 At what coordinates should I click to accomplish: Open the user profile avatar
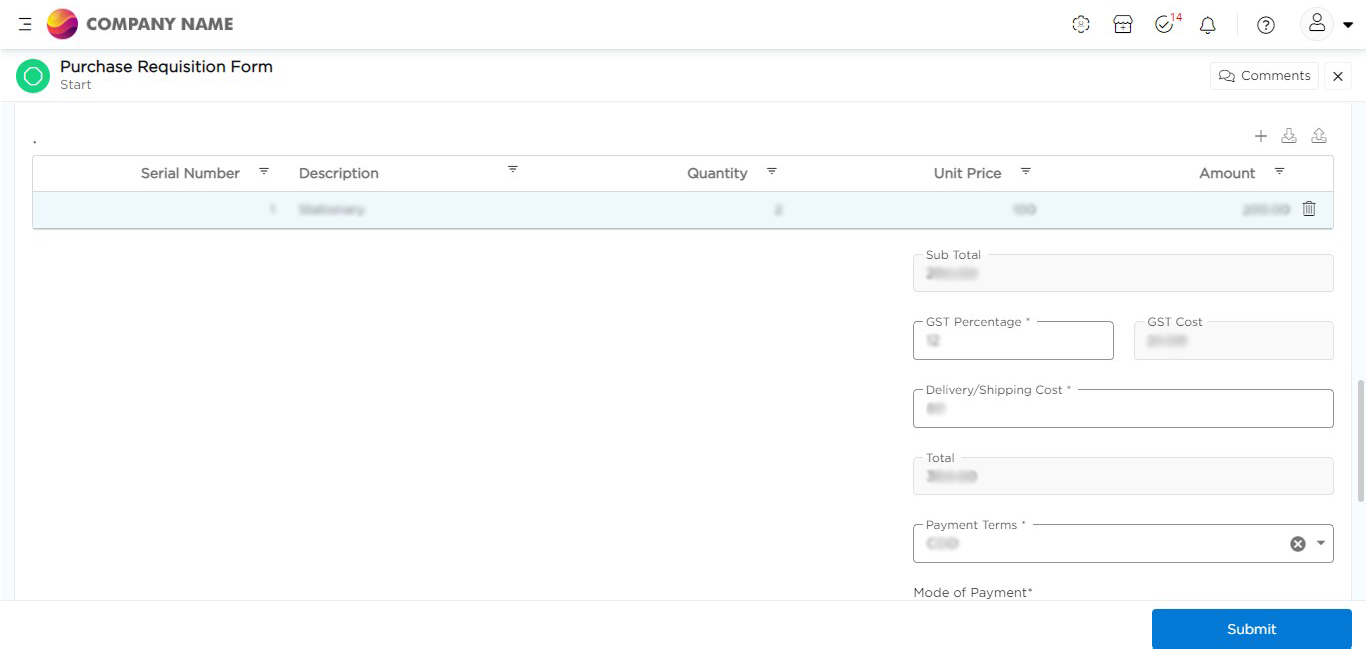coord(1316,24)
